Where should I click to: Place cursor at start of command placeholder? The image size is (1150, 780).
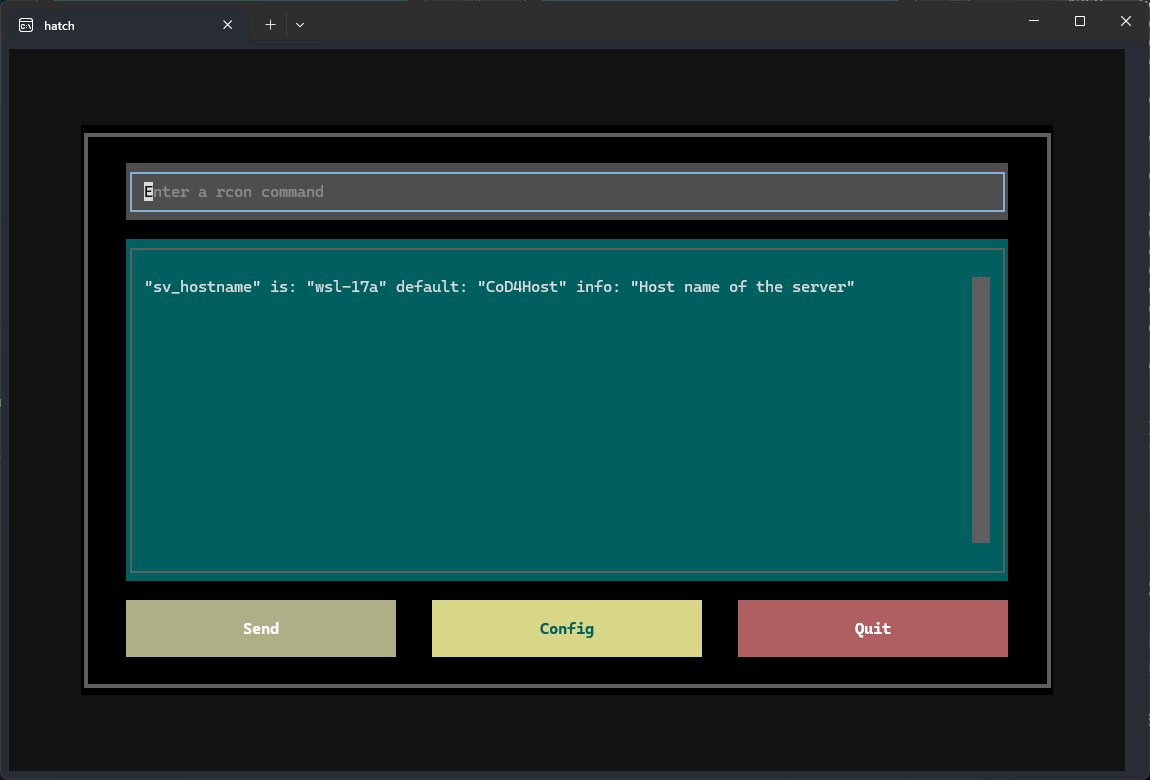coord(146,192)
